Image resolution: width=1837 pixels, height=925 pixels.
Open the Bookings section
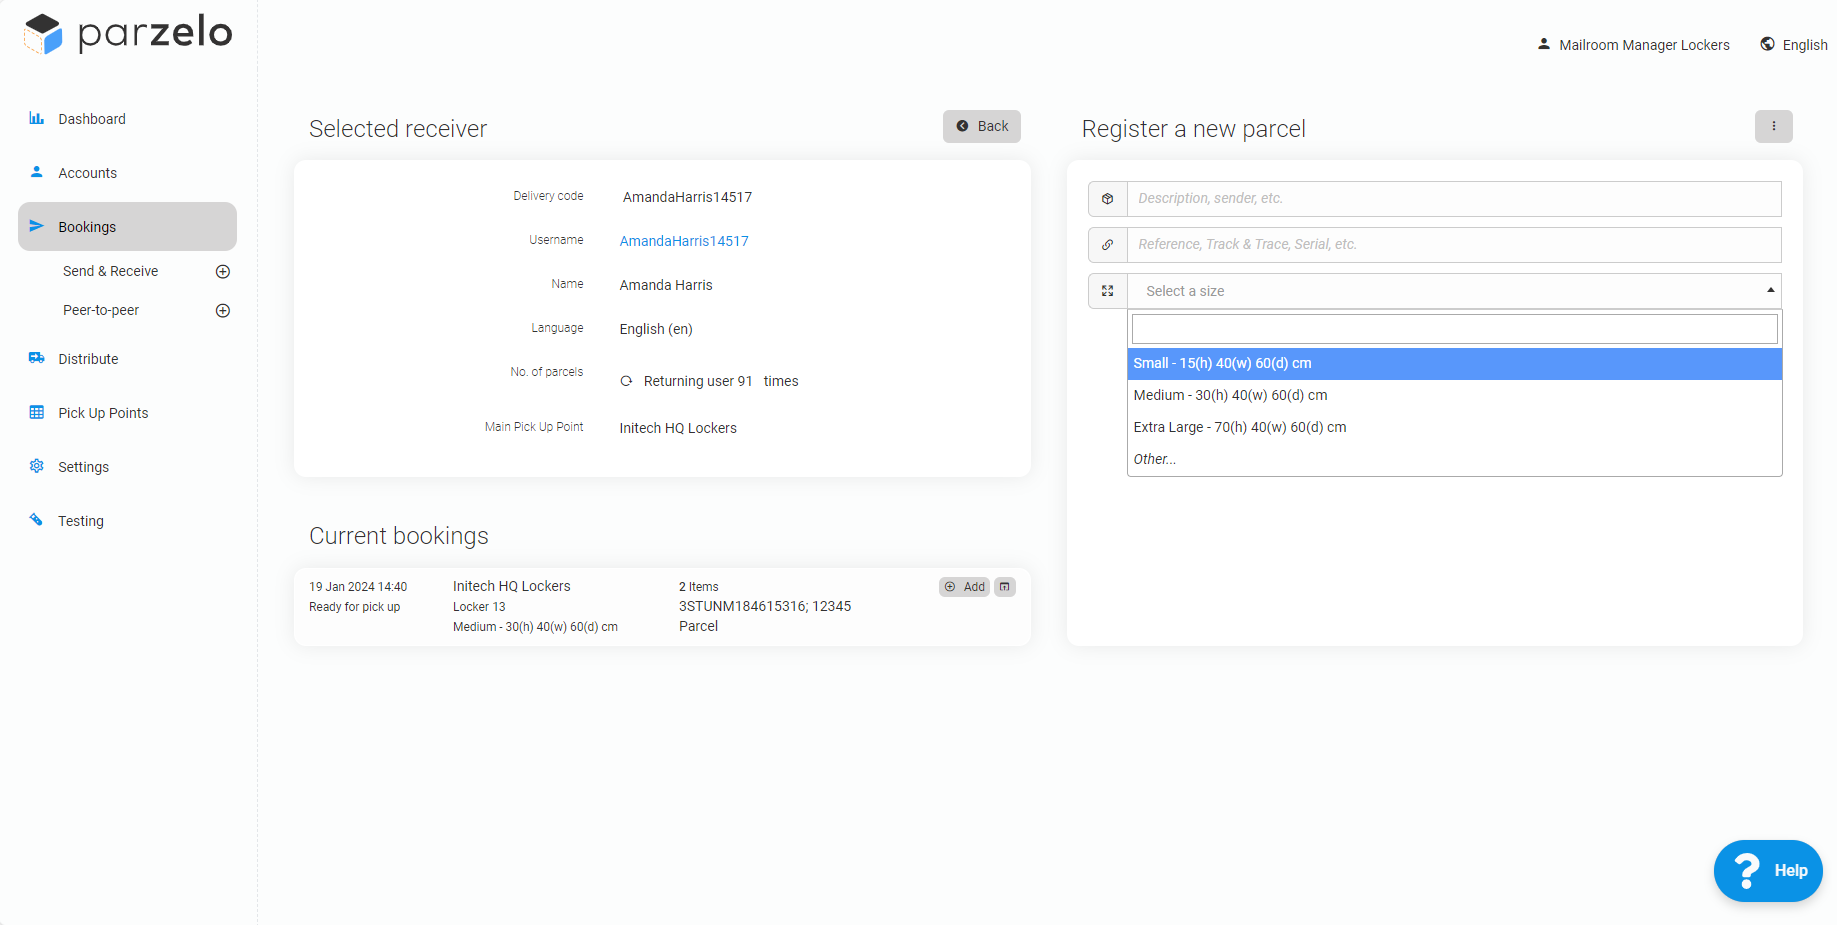[127, 227]
